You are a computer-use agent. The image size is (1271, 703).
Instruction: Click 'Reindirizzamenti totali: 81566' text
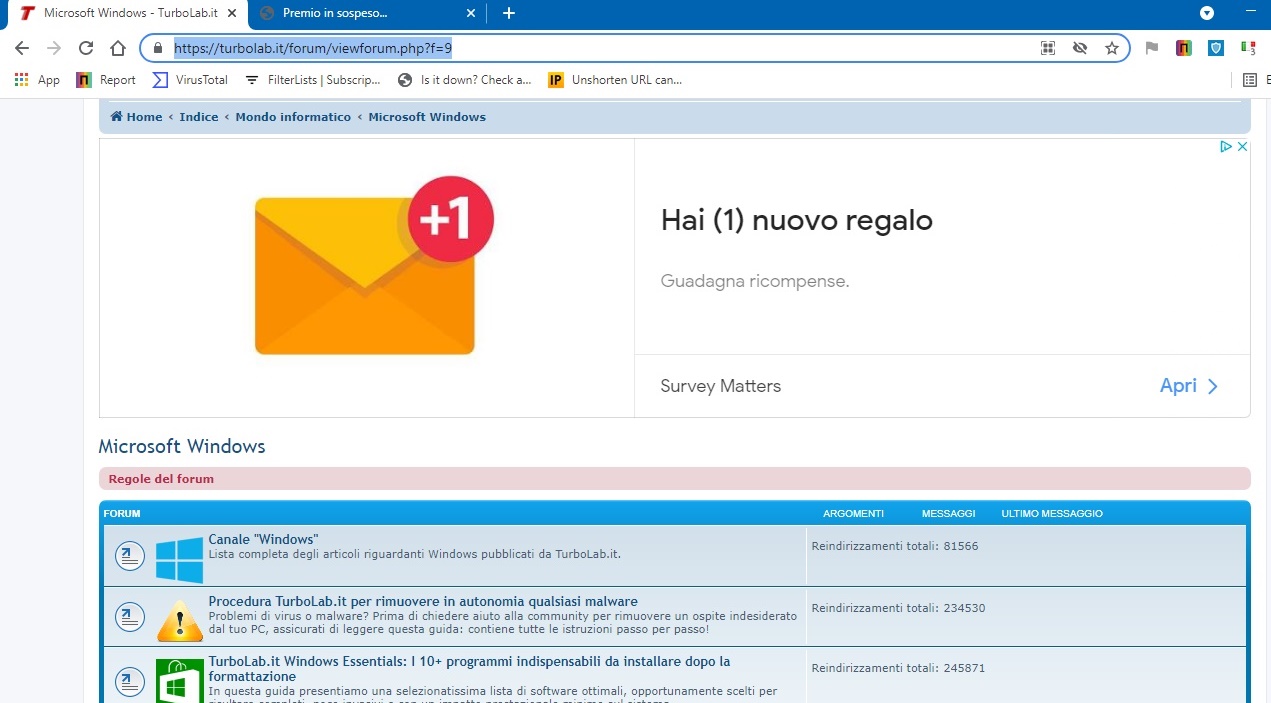click(895, 546)
